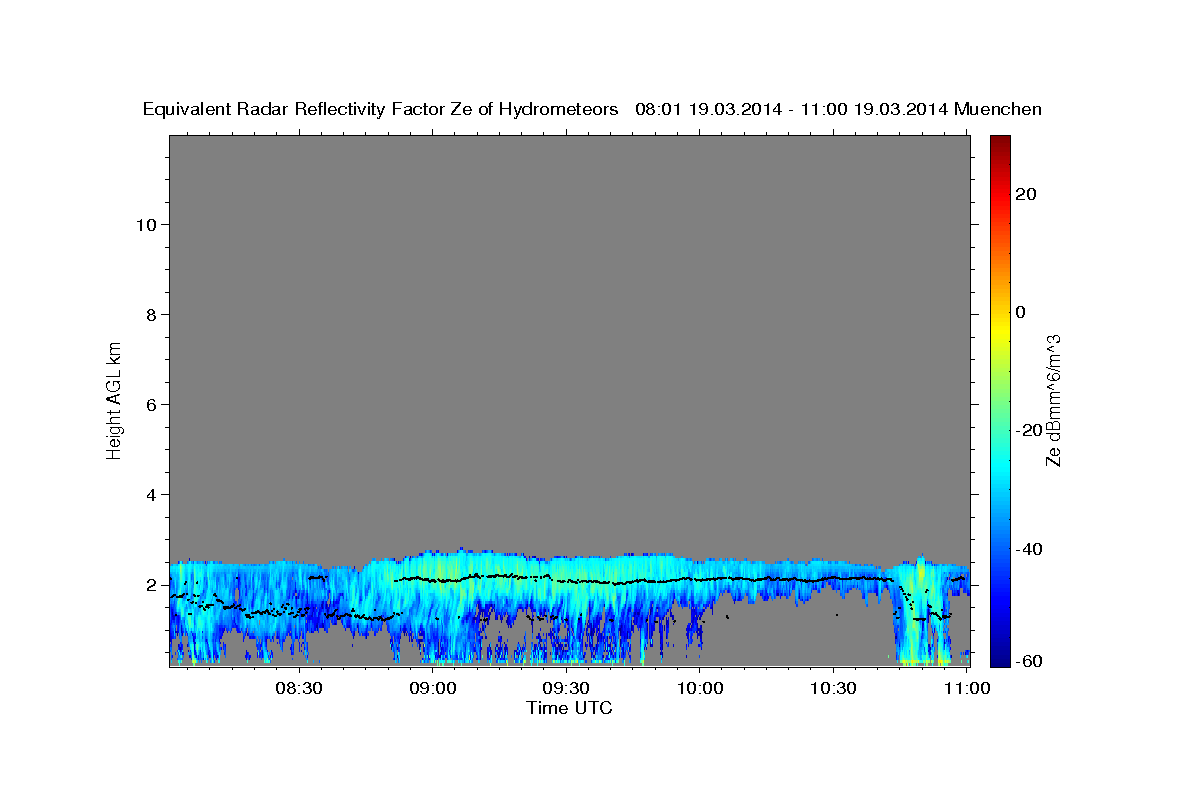Viewport: 1200px width, 800px height.
Task: Click the black cloud-base line near 10:00
Action: 700,579
